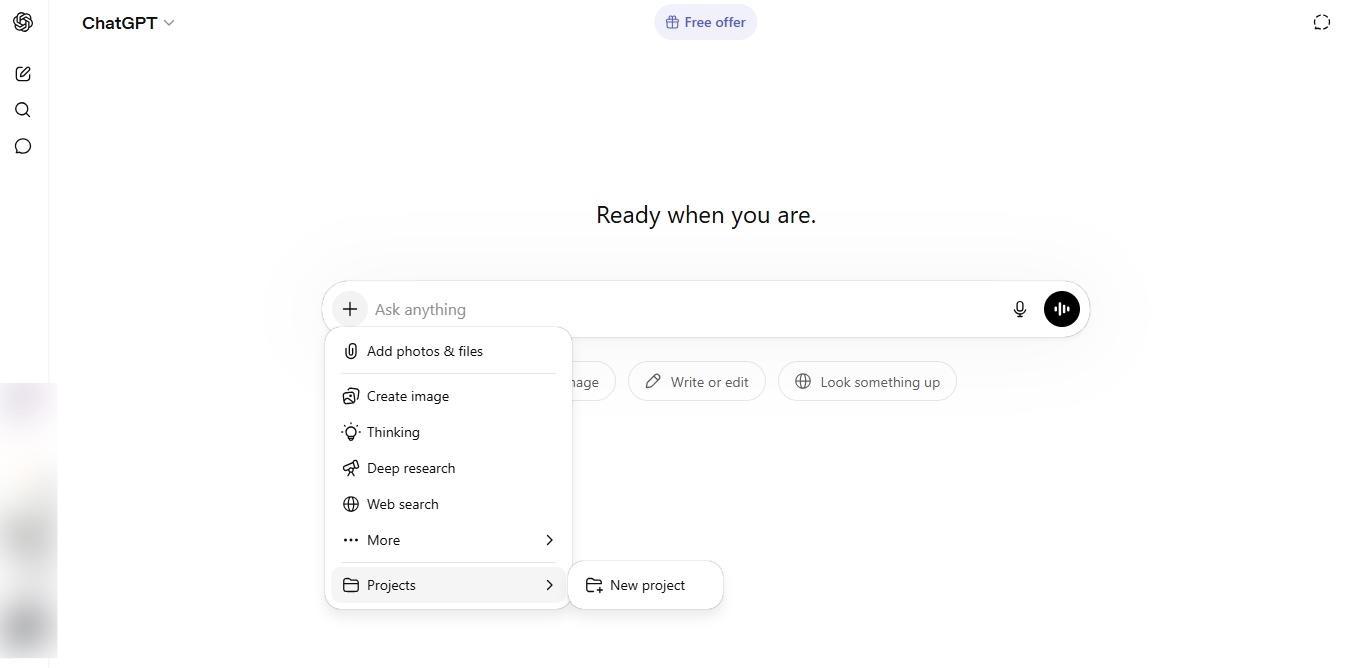Image resolution: width=1353 pixels, height=668 pixels.
Task: Start a new chat with the compose icon
Action: coord(23,74)
